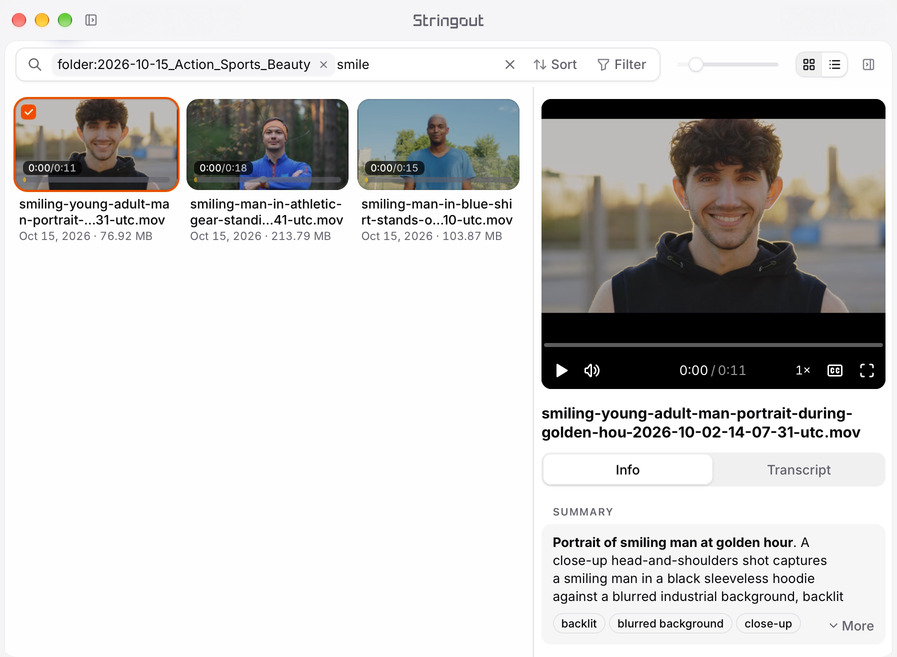Switch to list view
Viewport: 897px width, 657px height.
click(835, 65)
